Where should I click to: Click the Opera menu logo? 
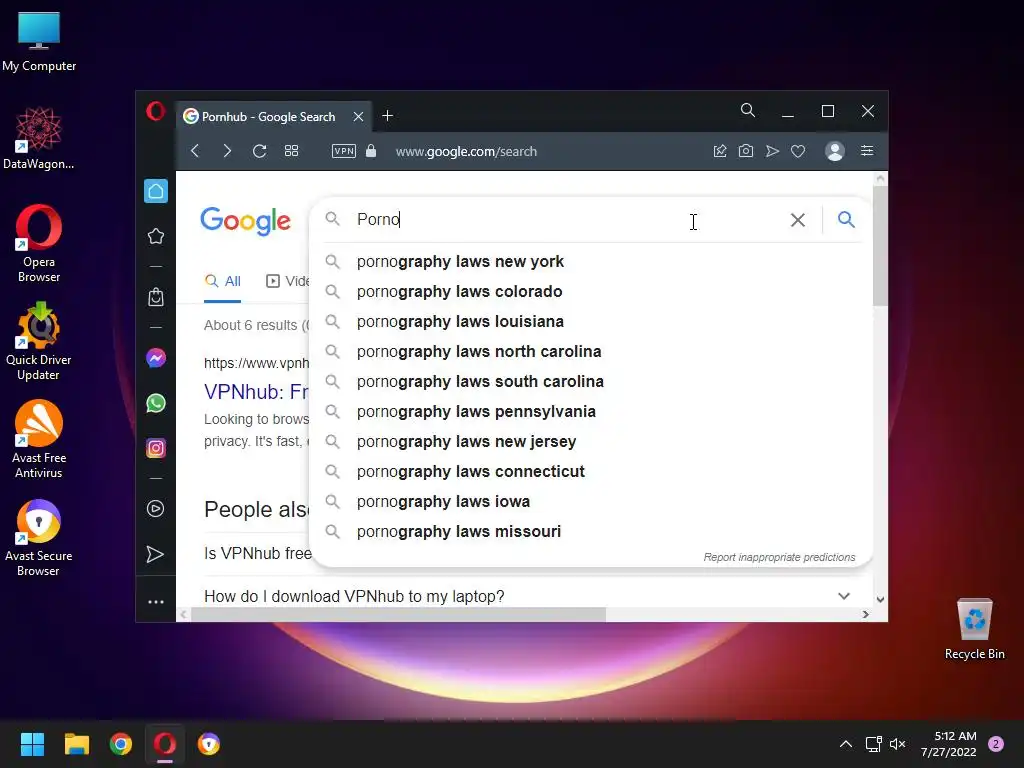pyautogui.click(x=155, y=112)
